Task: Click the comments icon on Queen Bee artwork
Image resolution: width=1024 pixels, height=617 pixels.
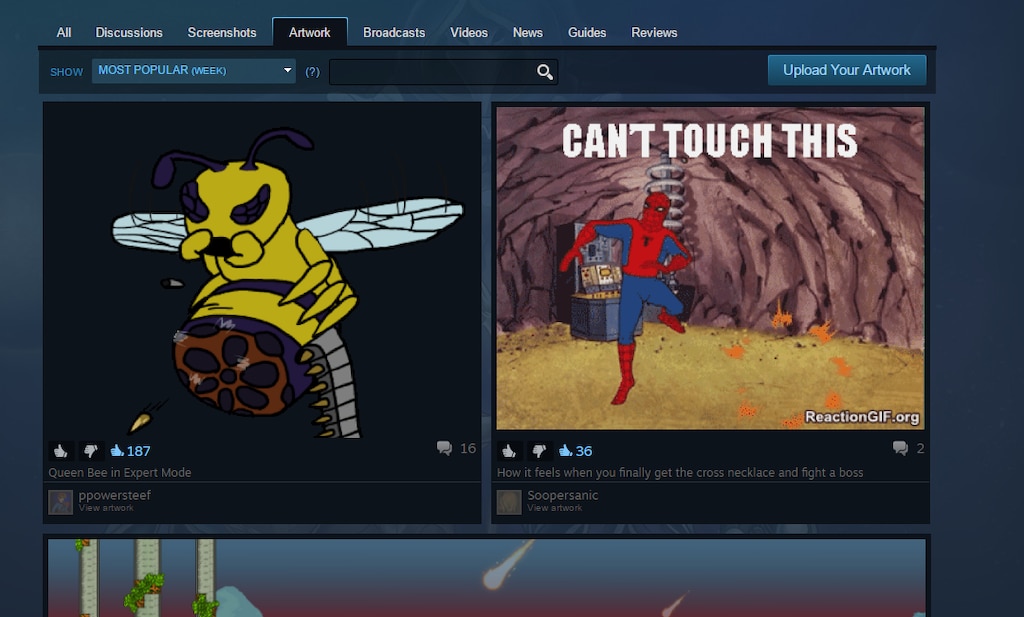Action: click(444, 448)
